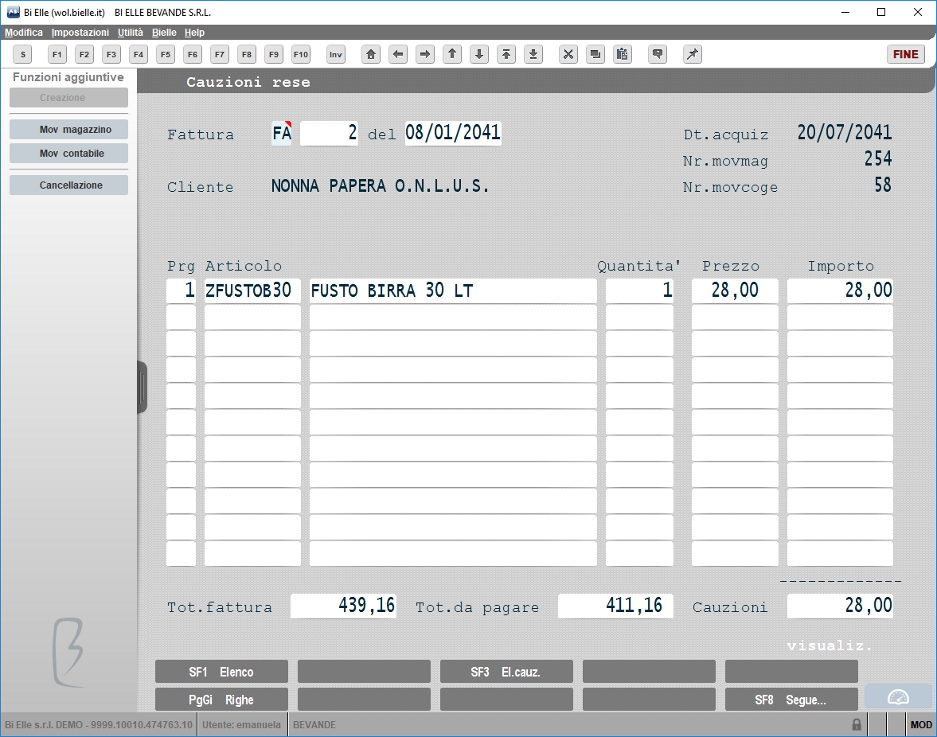The image size is (937, 737).
Task: Click the speech bubble comment icon
Action: [x=657, y=54]
